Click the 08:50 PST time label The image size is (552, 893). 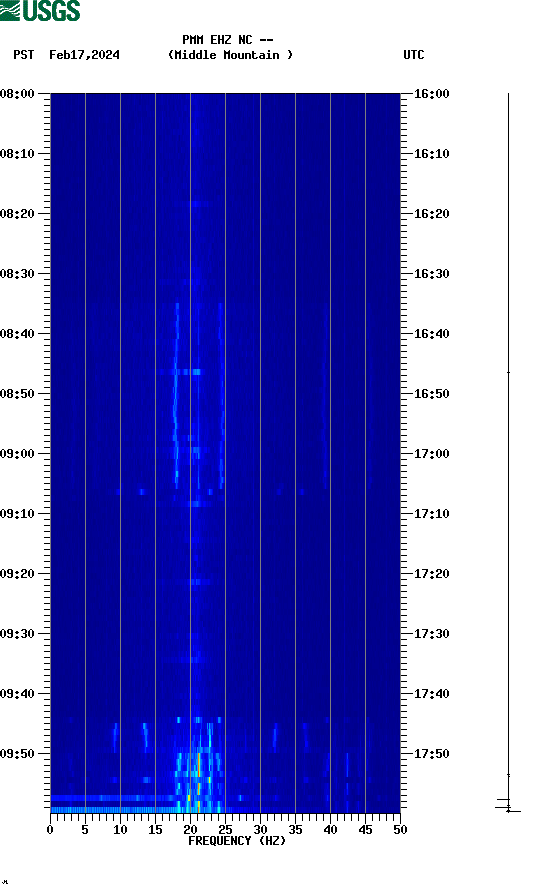pos(17,394)
